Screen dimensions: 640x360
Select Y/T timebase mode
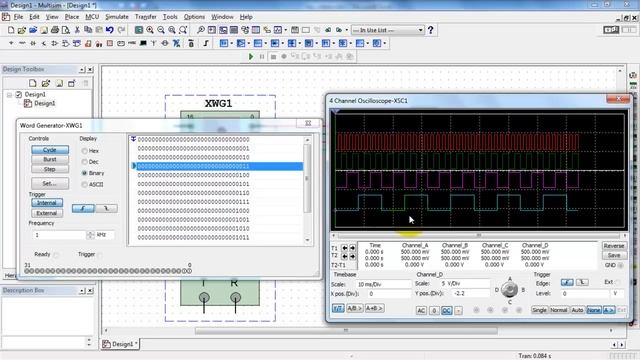click(338, 309)
